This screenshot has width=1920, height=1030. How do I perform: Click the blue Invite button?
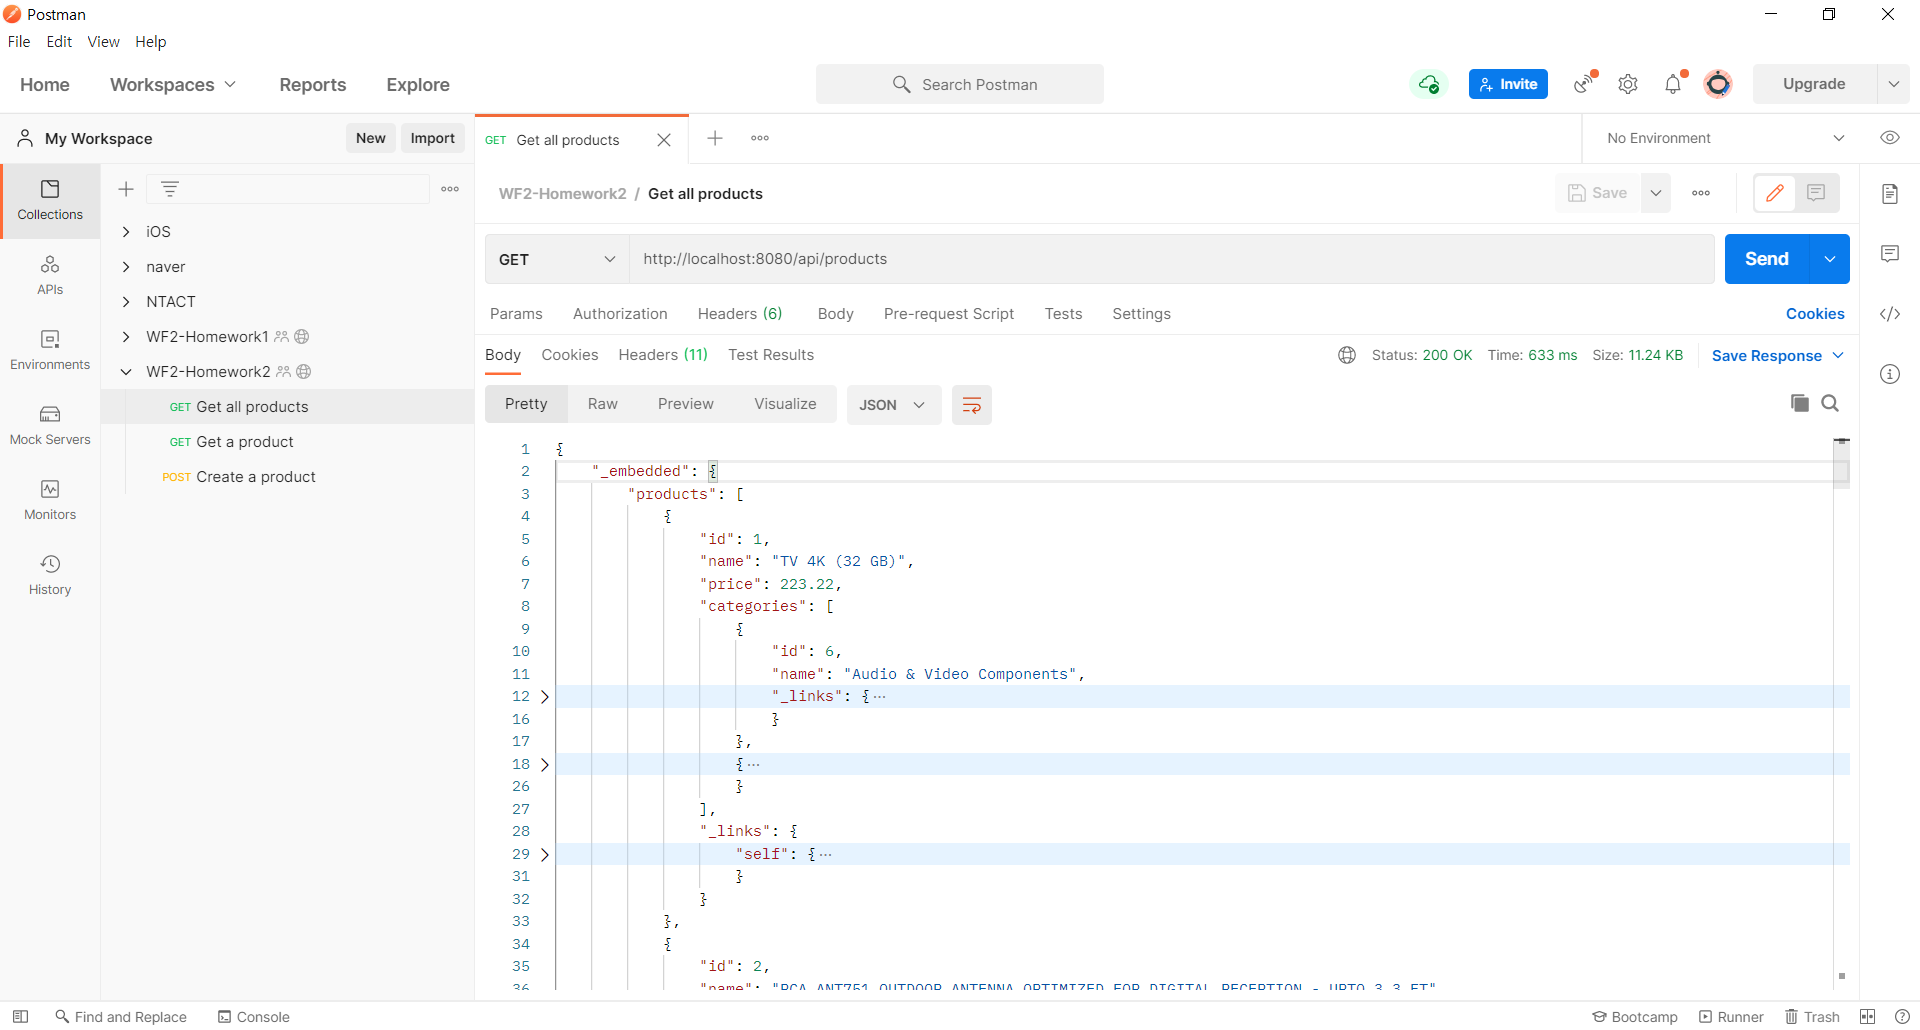point(1508,84)
